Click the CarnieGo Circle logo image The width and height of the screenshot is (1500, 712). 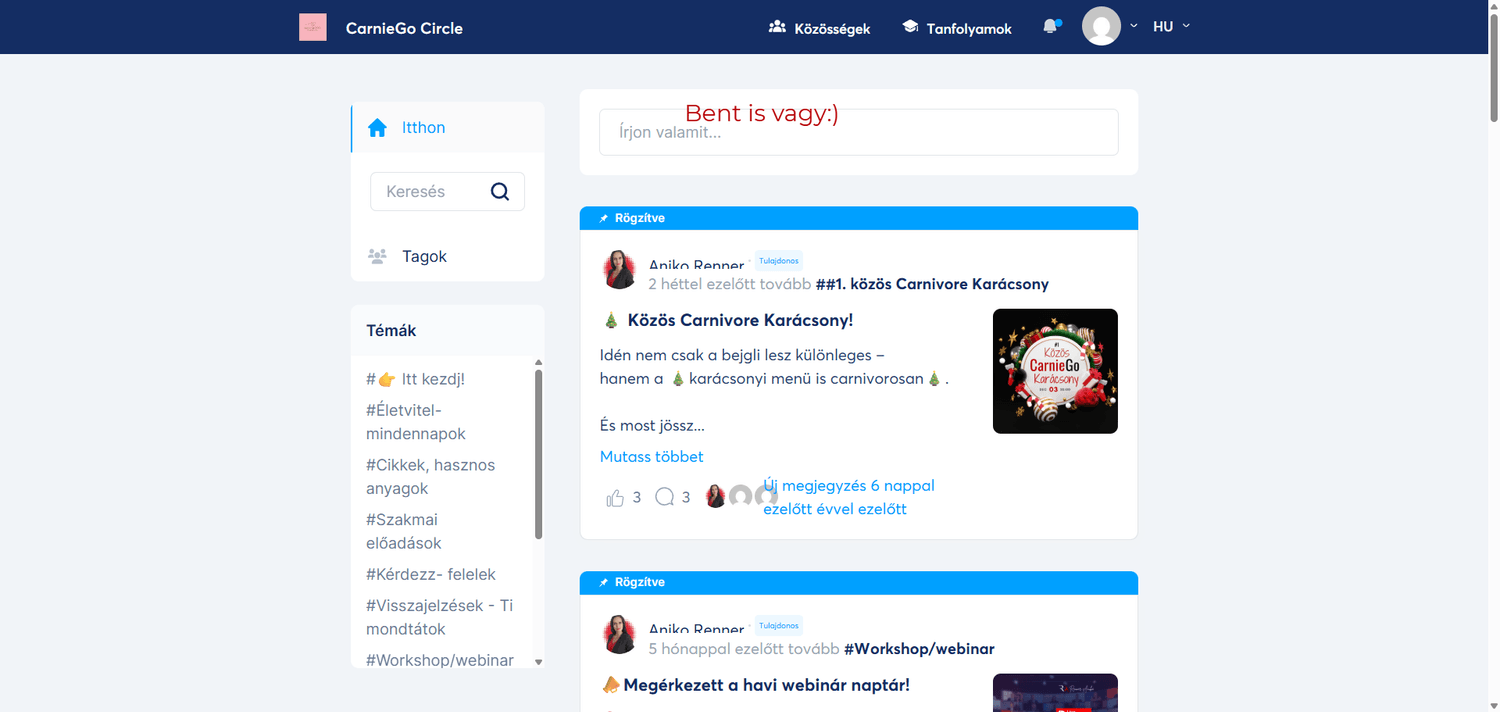[x=313, y=27]
